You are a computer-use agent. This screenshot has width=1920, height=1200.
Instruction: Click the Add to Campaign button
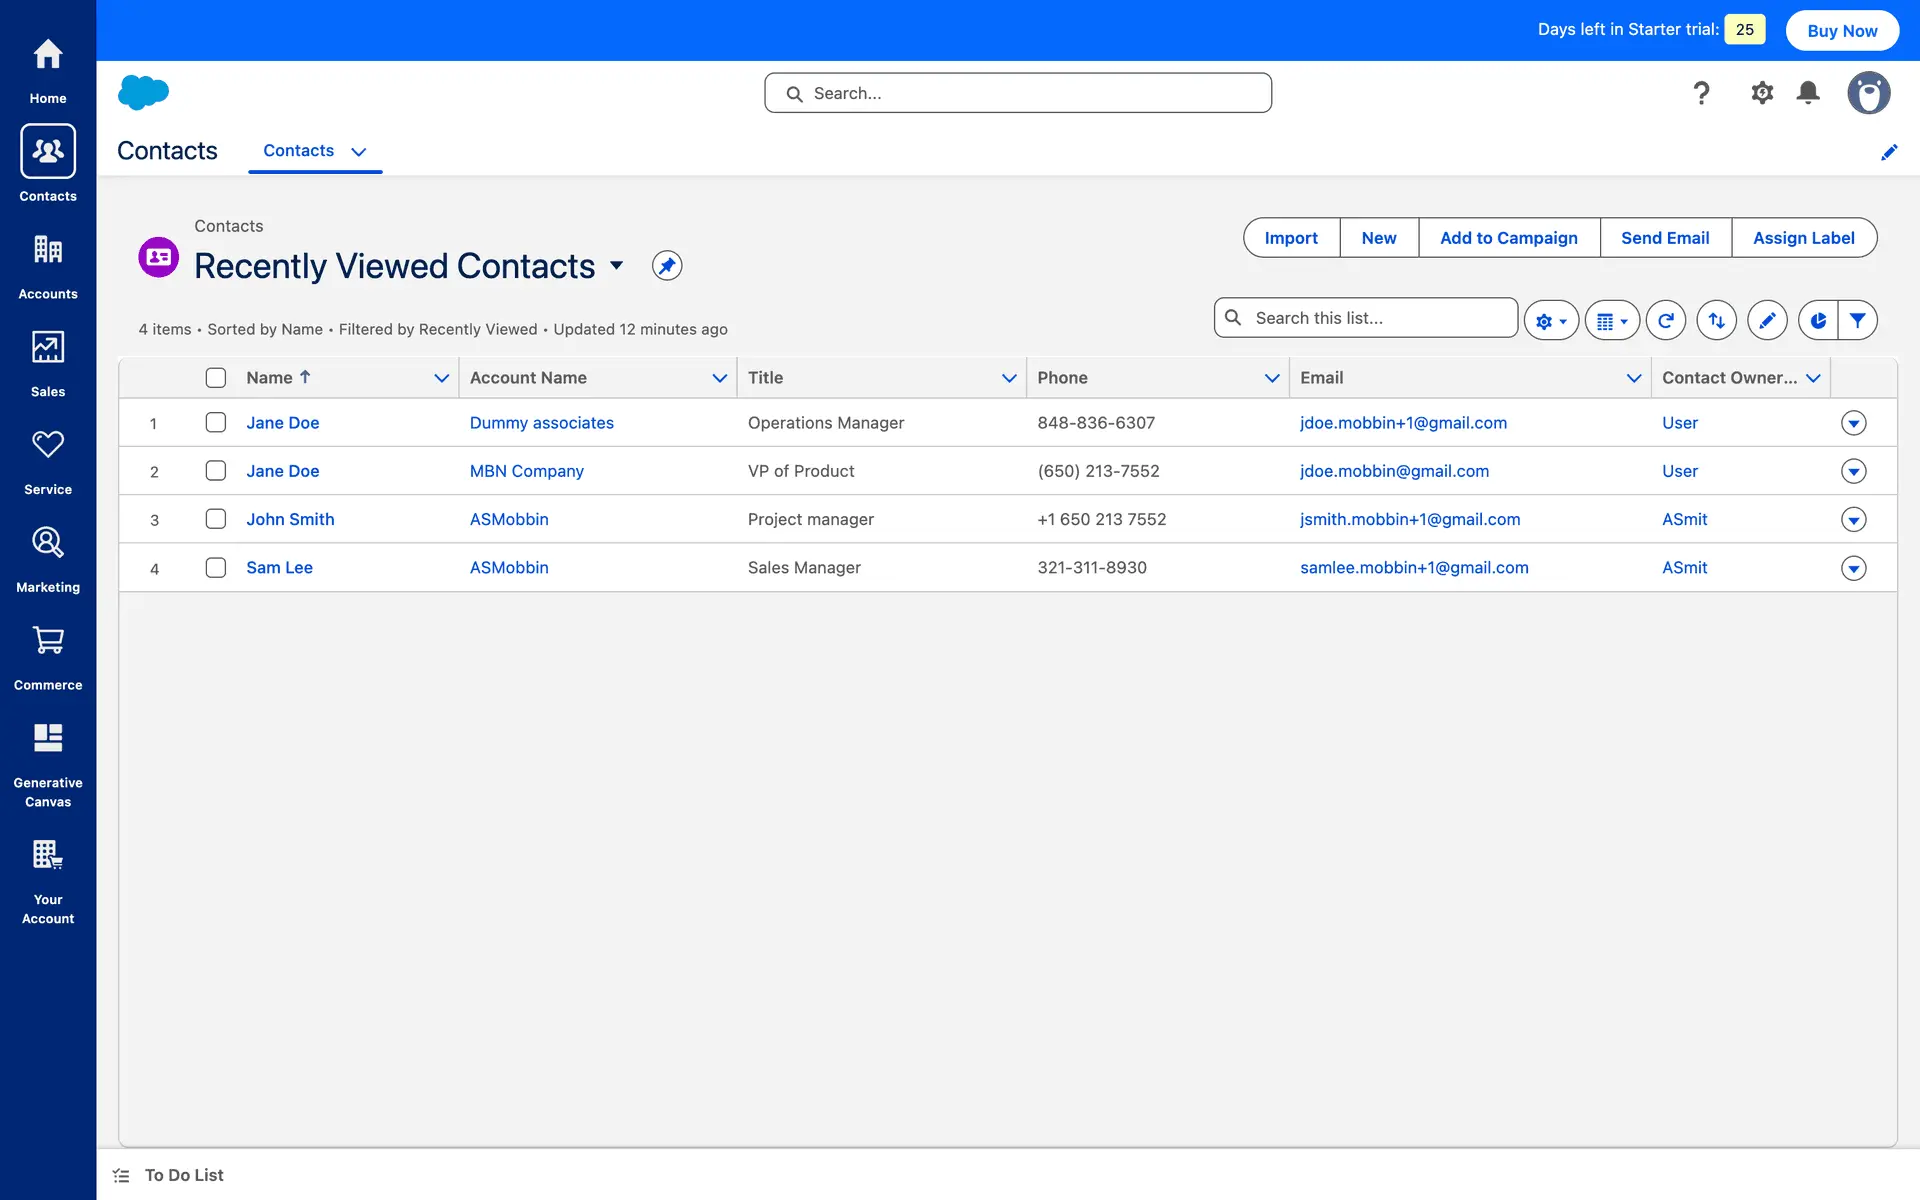1508,238
